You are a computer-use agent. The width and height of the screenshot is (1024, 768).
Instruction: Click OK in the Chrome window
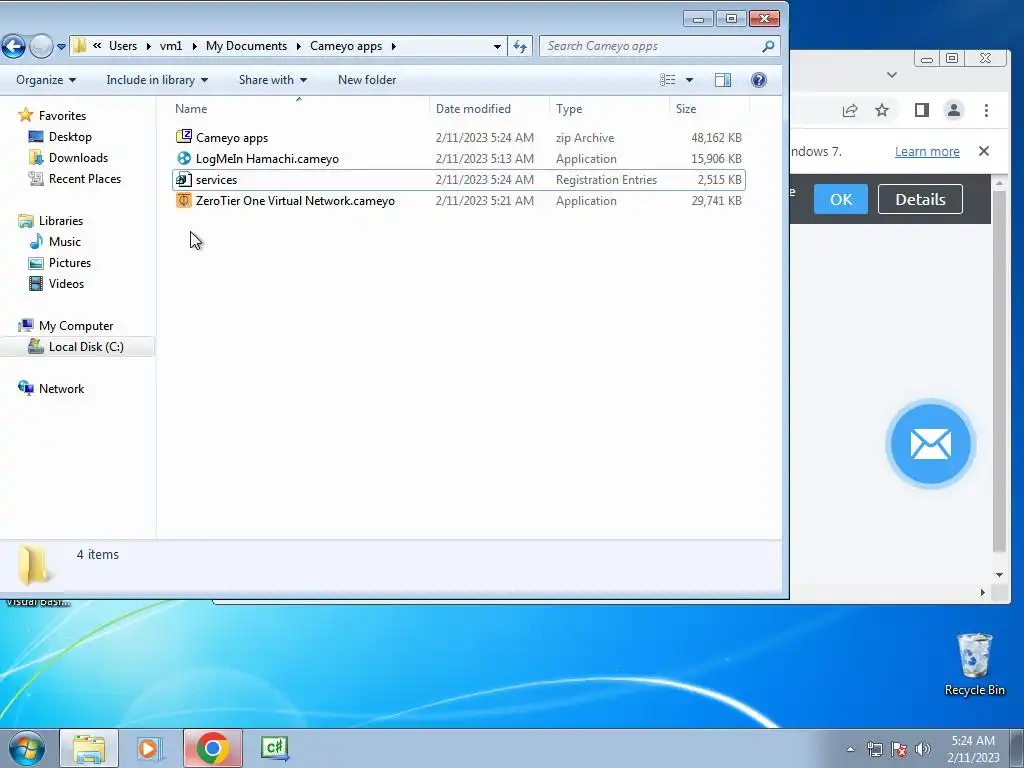[x=840, y=199]
